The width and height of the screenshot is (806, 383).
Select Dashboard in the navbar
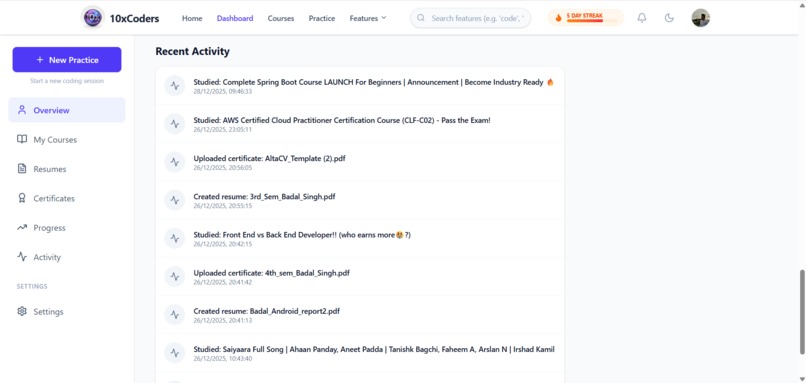235,18
